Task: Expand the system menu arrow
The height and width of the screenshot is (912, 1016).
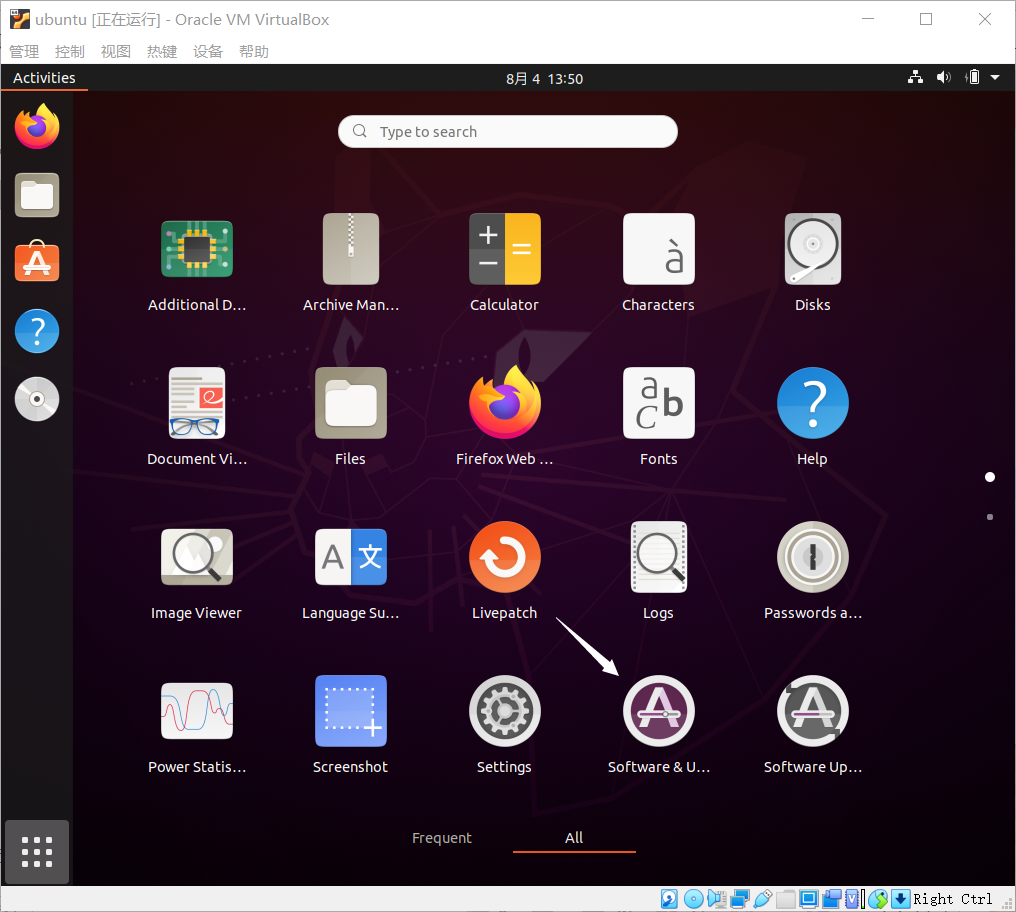Action: (995, 77)
